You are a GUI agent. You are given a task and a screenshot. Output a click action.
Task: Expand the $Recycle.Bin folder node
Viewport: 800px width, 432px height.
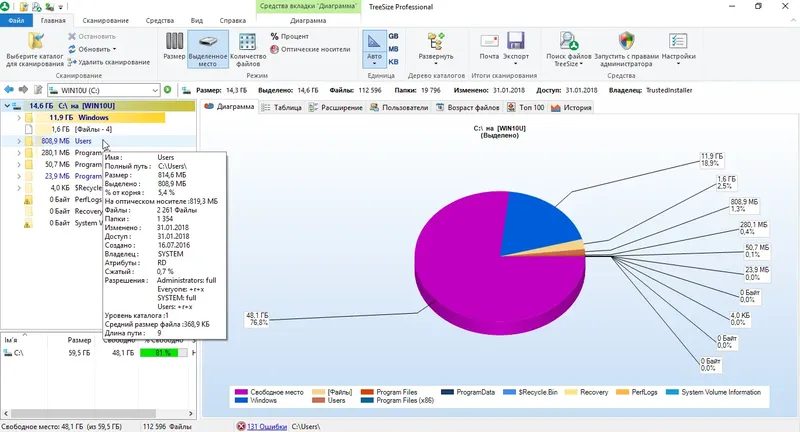pos(19,188)
